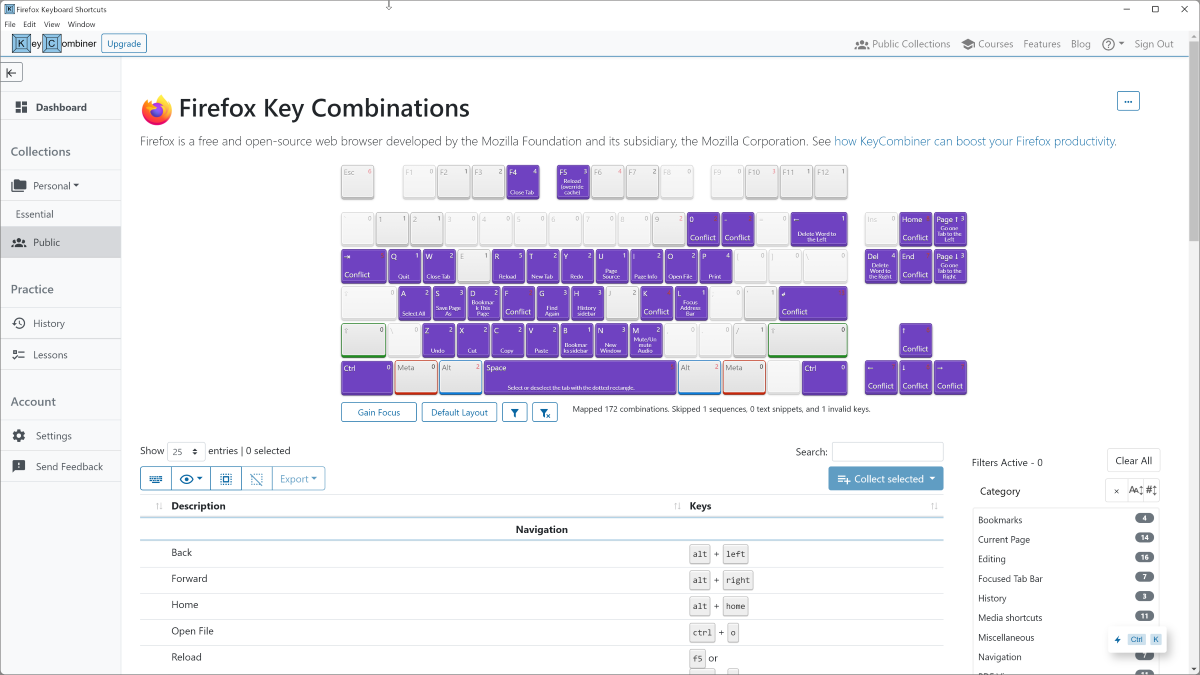This screenshot has height=675, width=1200.
Task: Open Courses in top bar
Action: pos(987,44)
